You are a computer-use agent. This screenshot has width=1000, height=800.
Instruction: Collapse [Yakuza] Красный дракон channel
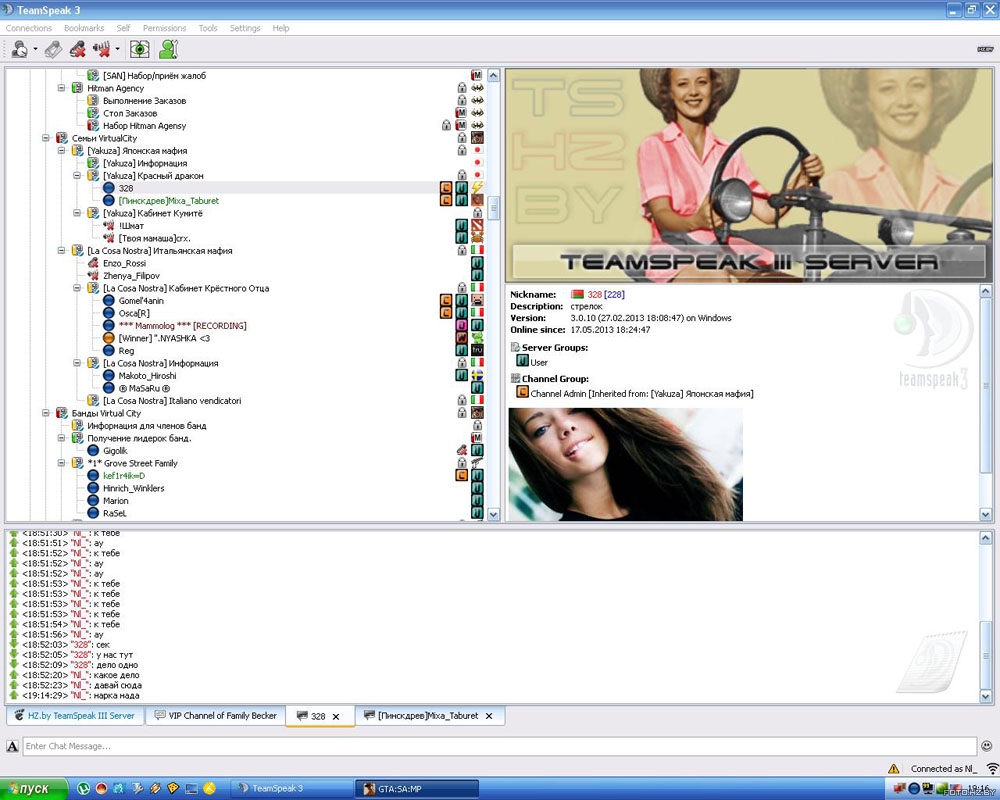(77, 175)
